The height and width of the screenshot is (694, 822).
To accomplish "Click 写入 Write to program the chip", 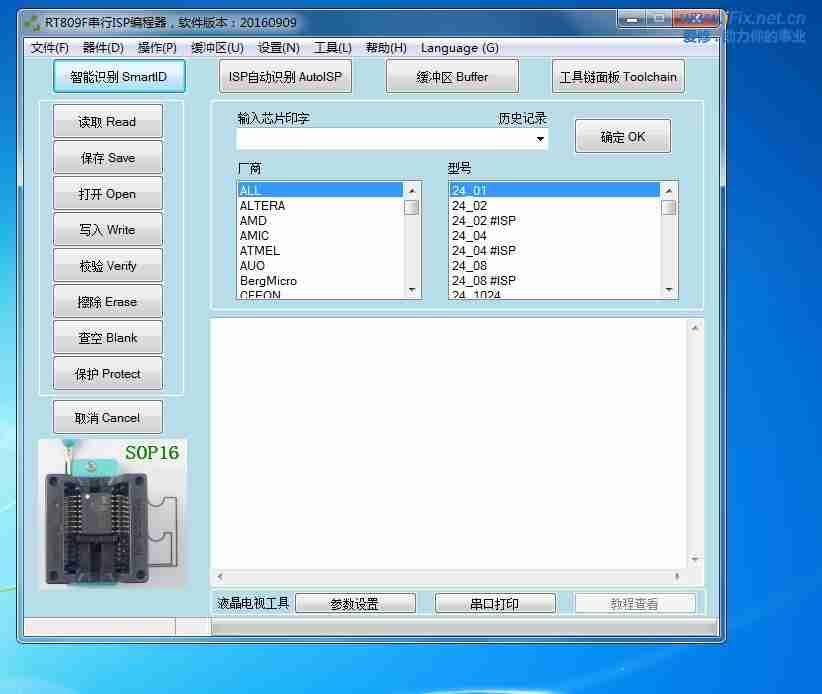I will (107, 228).
